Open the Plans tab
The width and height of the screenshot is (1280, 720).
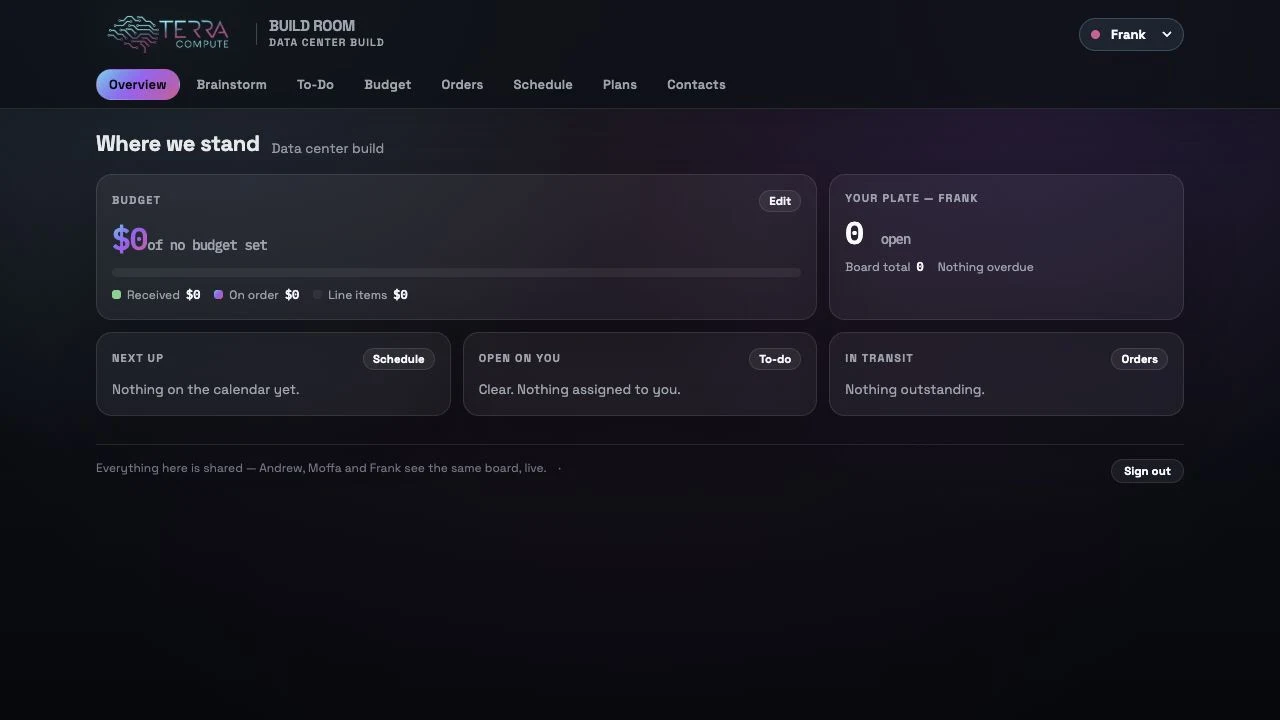620,85
